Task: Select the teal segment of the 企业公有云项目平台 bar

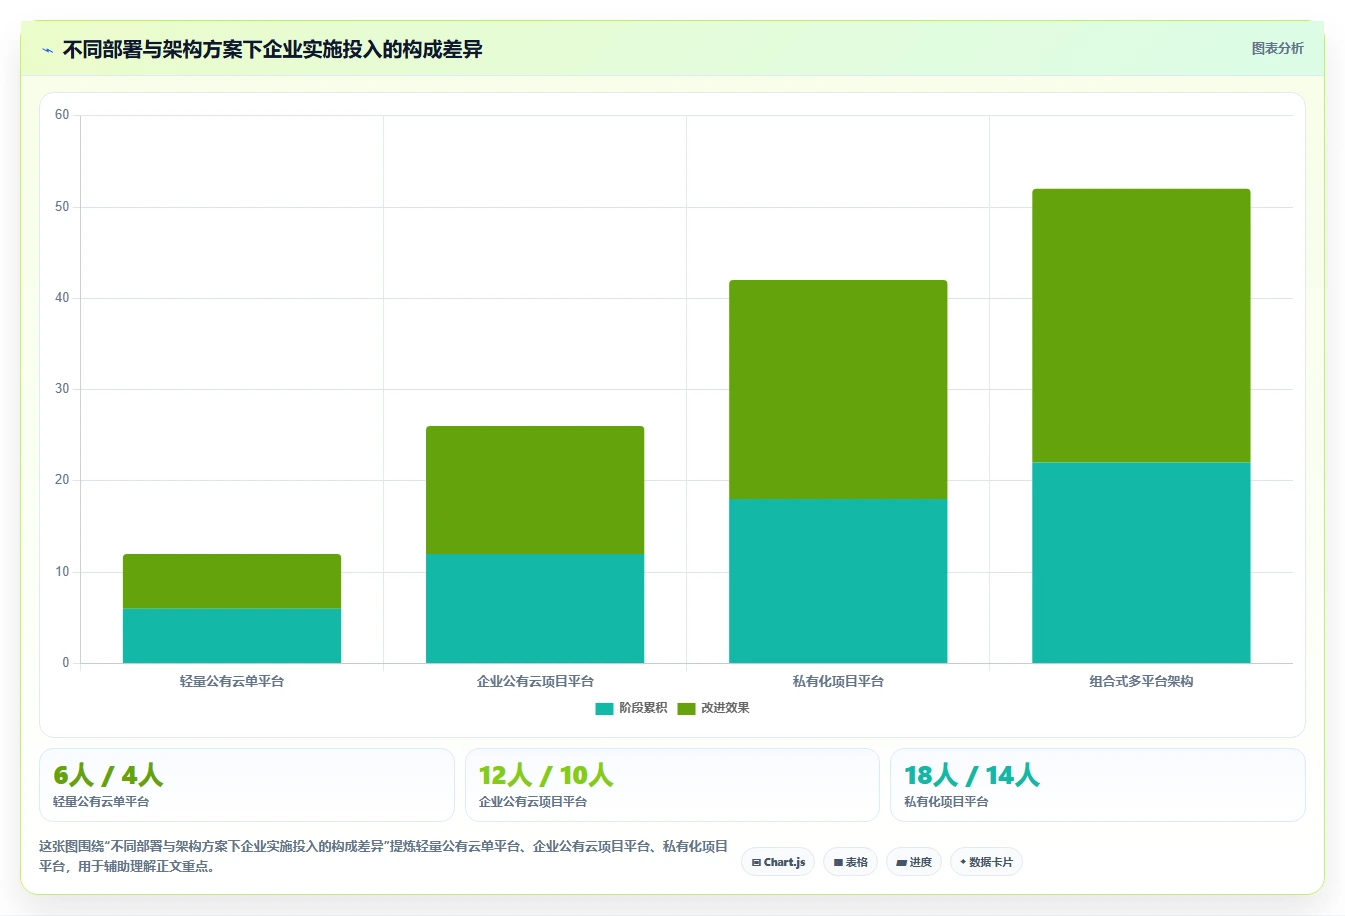Action: (535, 608)
